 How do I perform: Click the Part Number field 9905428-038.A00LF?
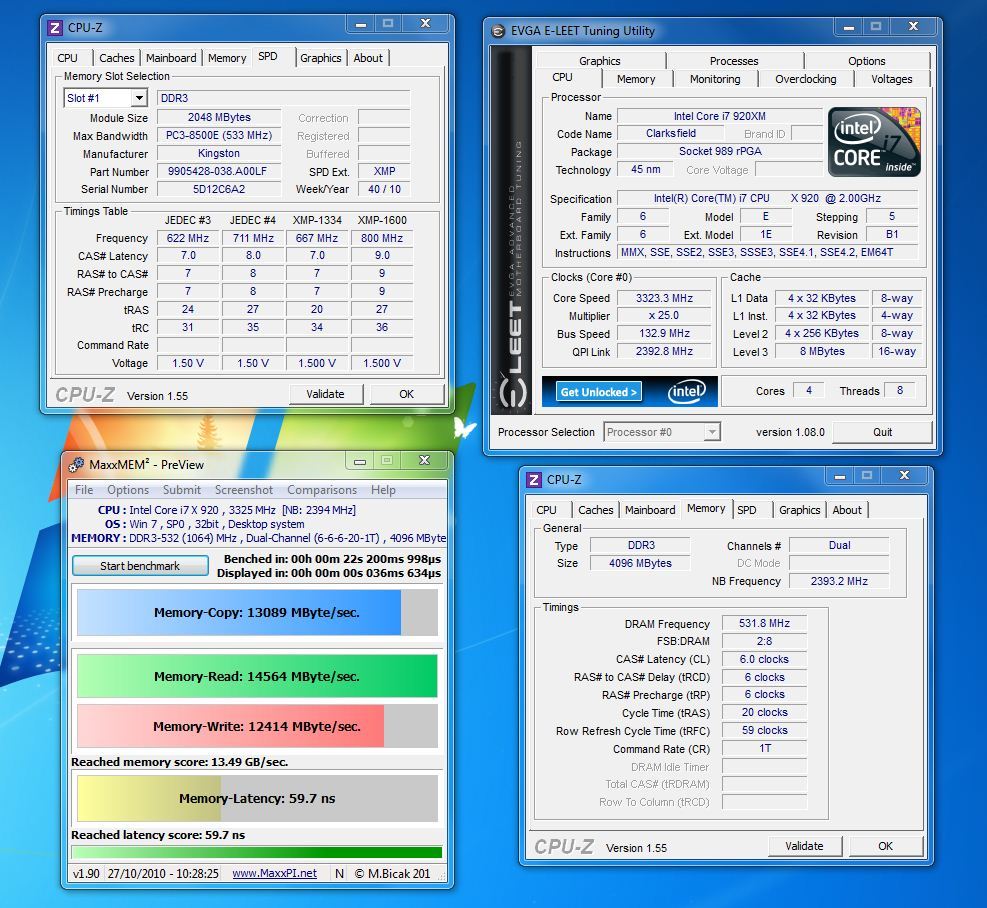coord(218,171)
